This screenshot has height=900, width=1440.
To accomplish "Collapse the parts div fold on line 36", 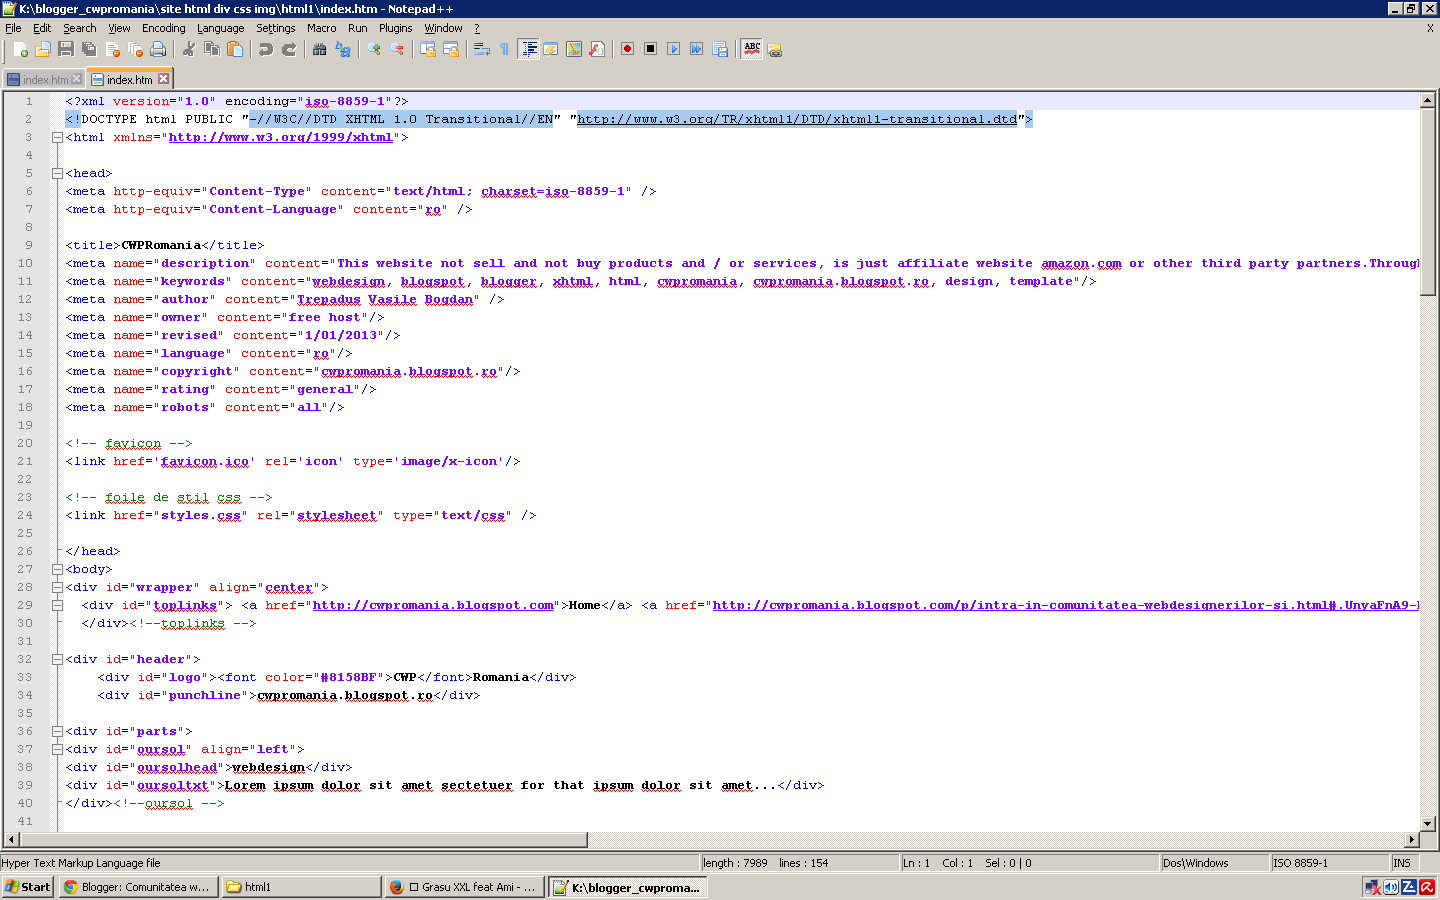I will click(57, 732).
